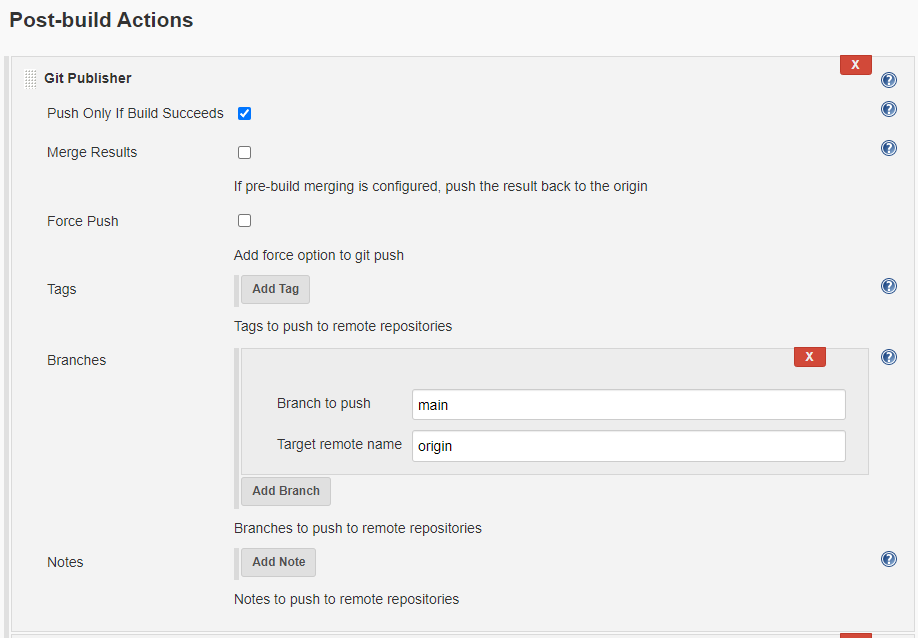The width and height of the screenshot is (918, 638).
Task: Click the Add Note button
Action: pyautogui.click(x=278, y=562)
